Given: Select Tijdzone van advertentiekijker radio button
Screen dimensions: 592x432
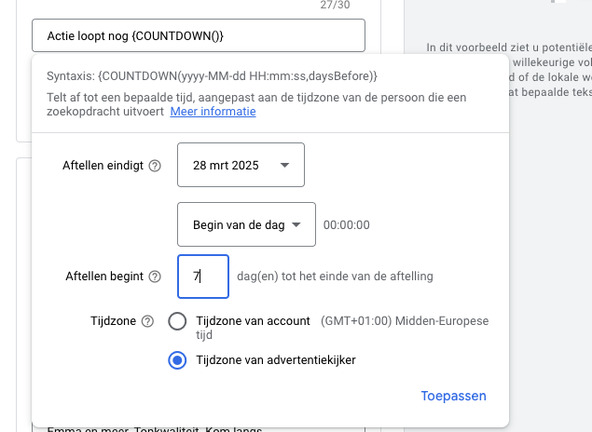Looking at the screenshot, I should [x=177, y=360].
